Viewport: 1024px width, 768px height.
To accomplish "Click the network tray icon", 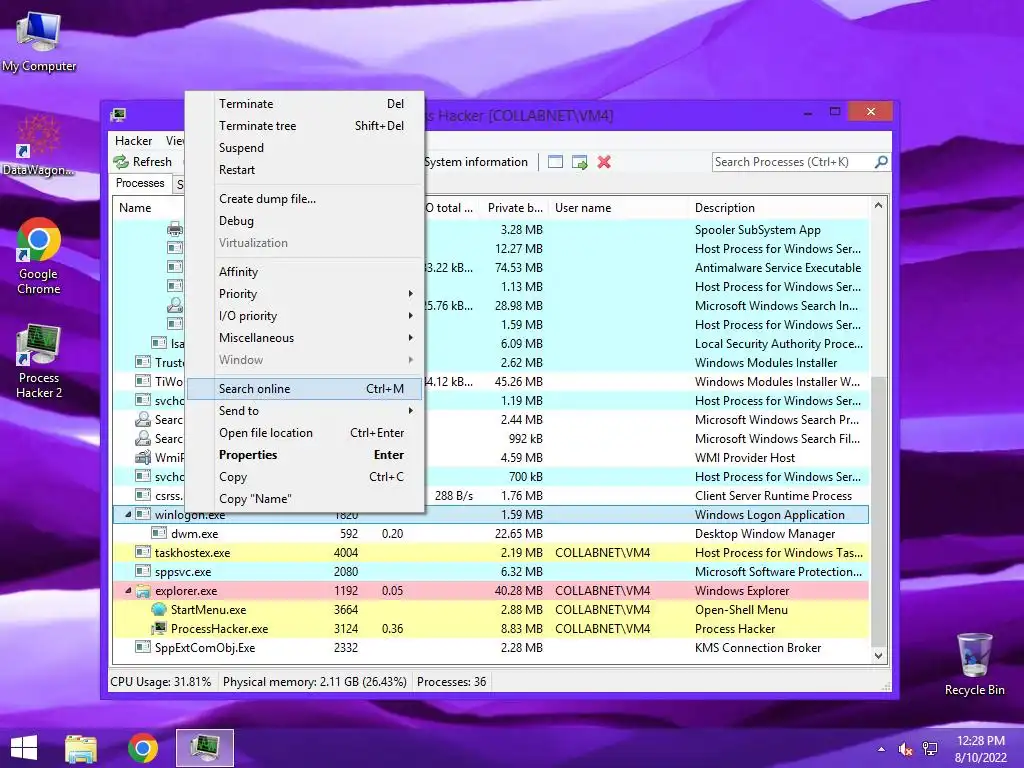I will click(929, 749).
